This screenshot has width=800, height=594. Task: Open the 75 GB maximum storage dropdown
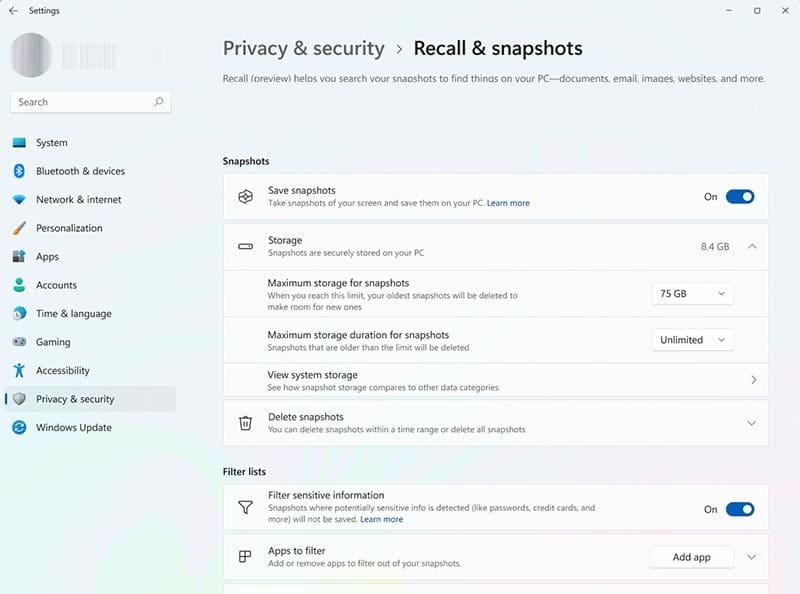tap(692, 293)
